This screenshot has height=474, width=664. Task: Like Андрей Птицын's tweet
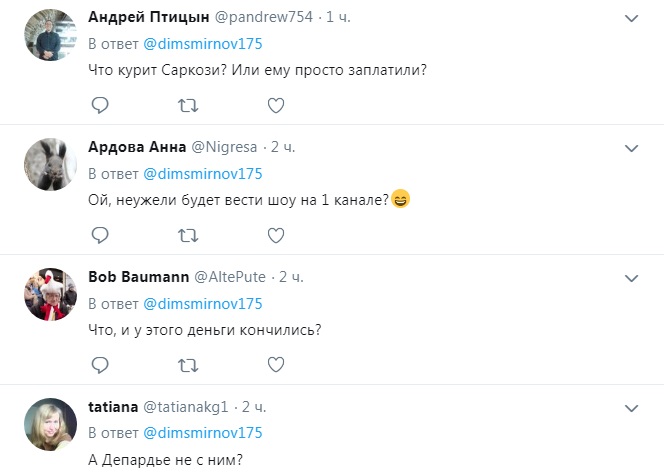tap(276, 105)
